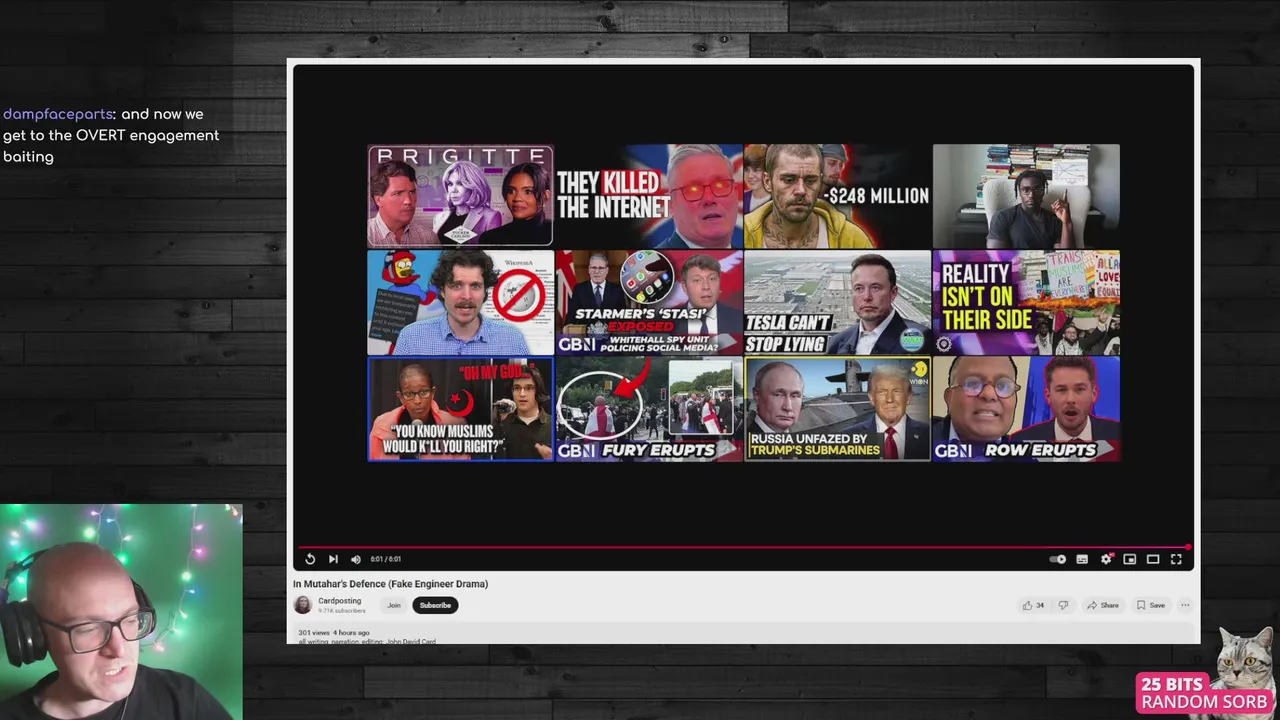1280x720 pixels.
Task: Toggle subtitles closed captions icon
Action: [1082, 559]
